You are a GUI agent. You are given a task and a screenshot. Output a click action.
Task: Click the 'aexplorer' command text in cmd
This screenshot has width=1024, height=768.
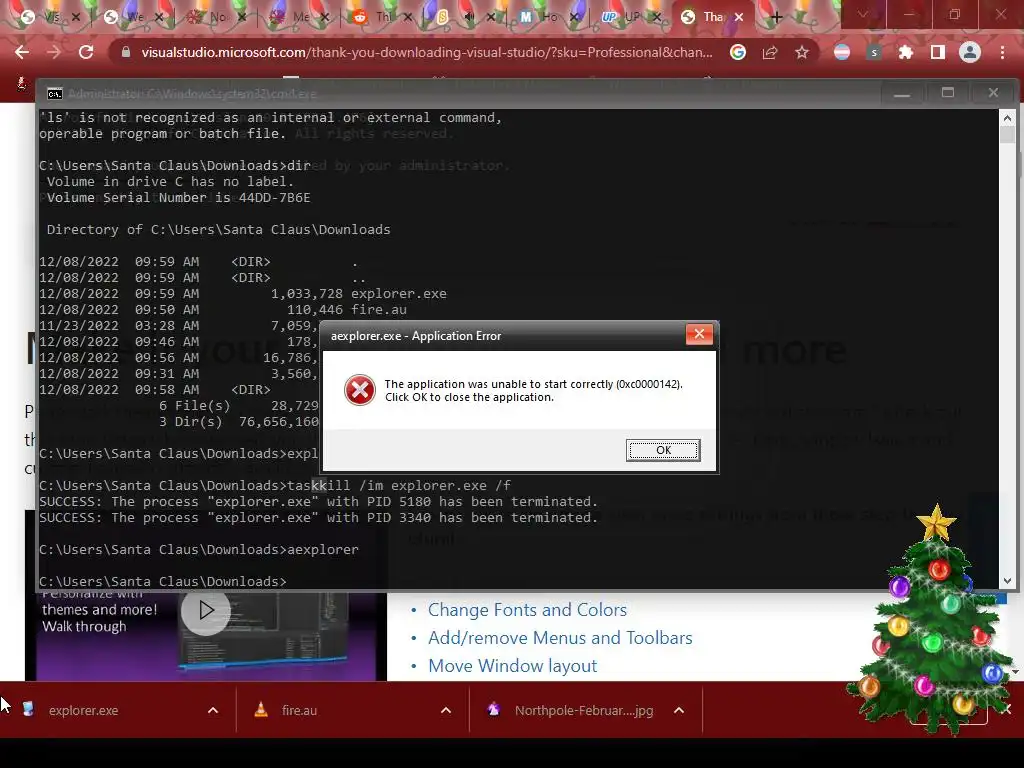pyautogui.click(x=323, y=550)
